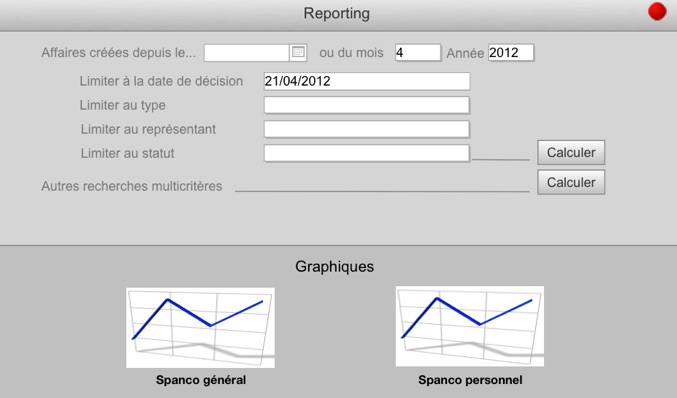Select the ou du mois field showing 4
The width and height of the screenshot is (677, 398).
pos(418,53)
